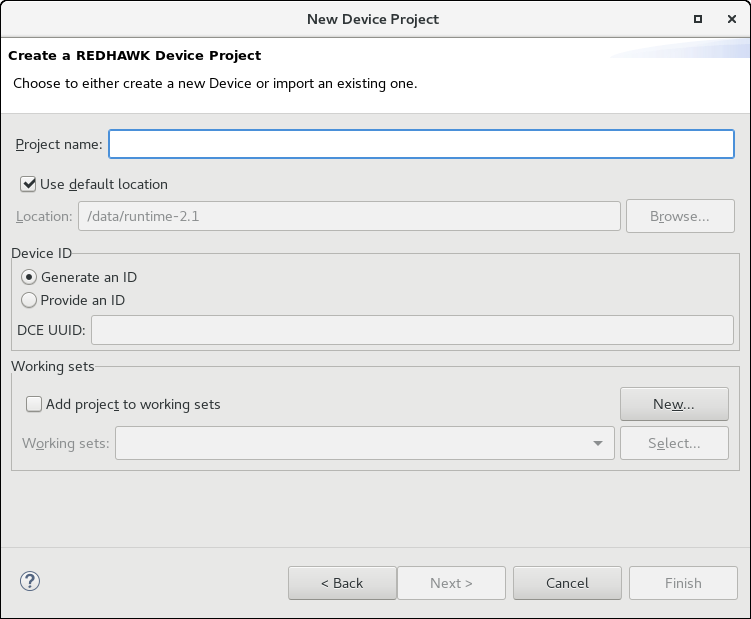Image resolution: width=751 pixels, height=619 pixels.
Task: Expand the Working sets dropdown
Action: click(597, 443)
